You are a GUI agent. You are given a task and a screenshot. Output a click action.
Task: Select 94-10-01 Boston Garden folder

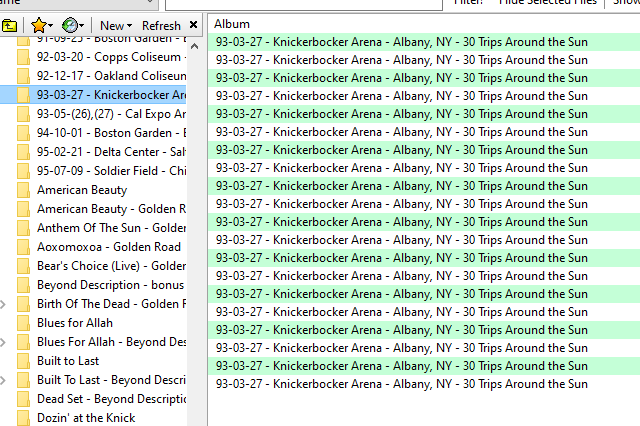(111, 133)
